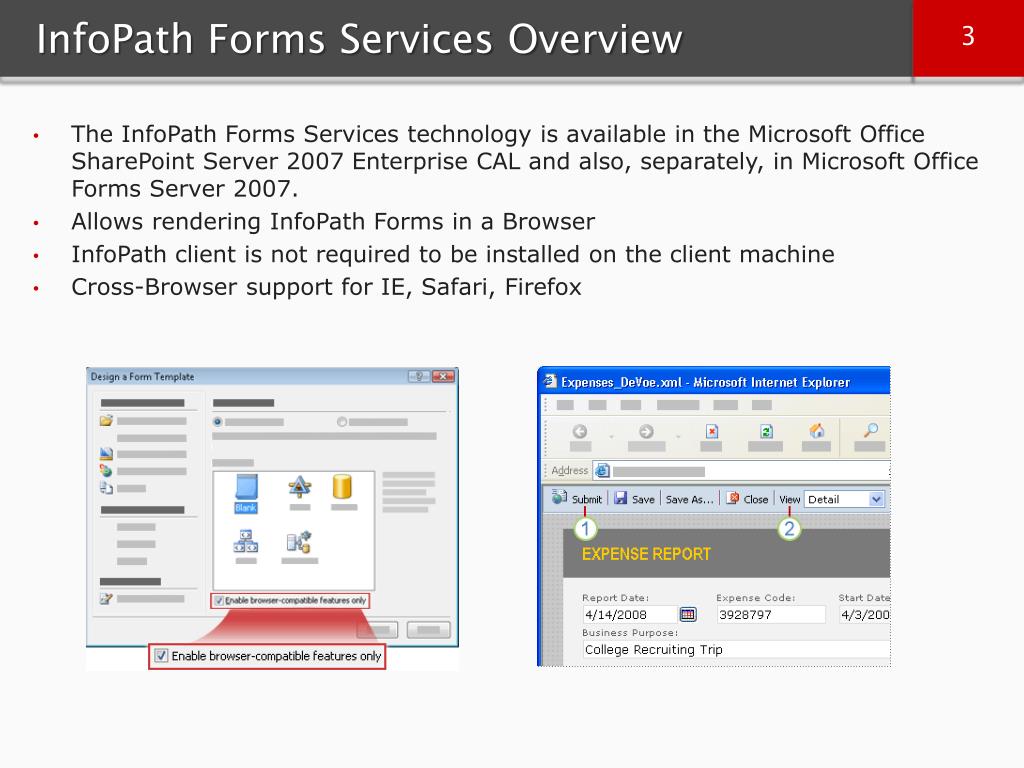
Task: Click Save on the form toolbar
Action: click(x=635, y=499)
